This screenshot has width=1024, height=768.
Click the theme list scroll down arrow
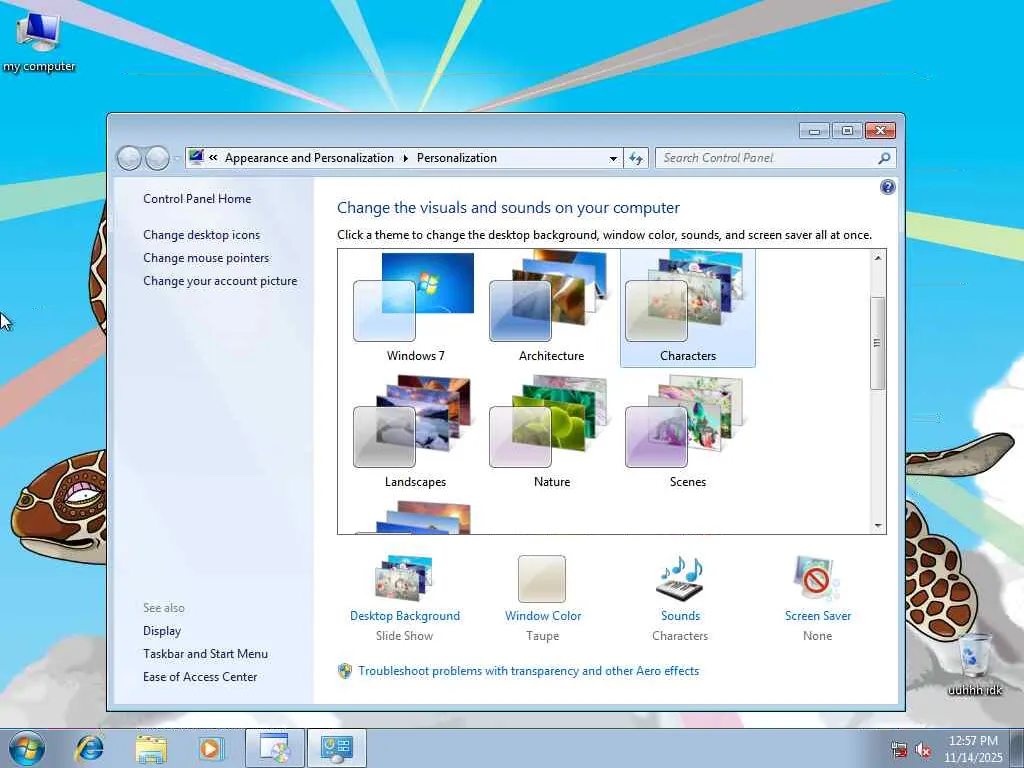[x=878, y=526]
